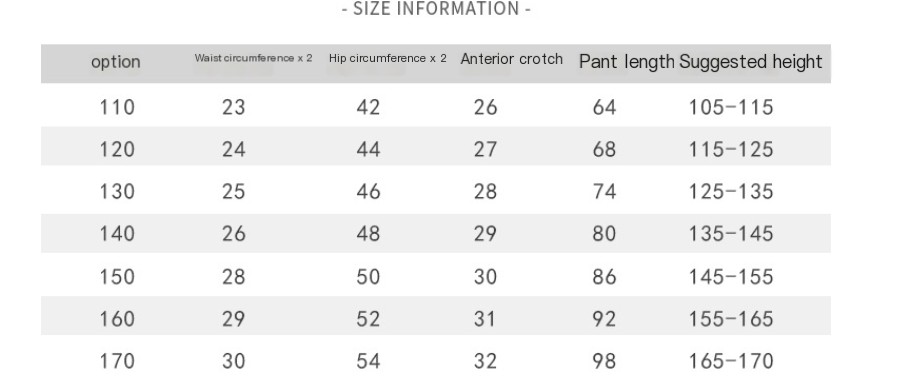Click hip value 48 in row 140
Image resolution: width=898 pixels, height=384 pixels.
(x=368, y=233)
